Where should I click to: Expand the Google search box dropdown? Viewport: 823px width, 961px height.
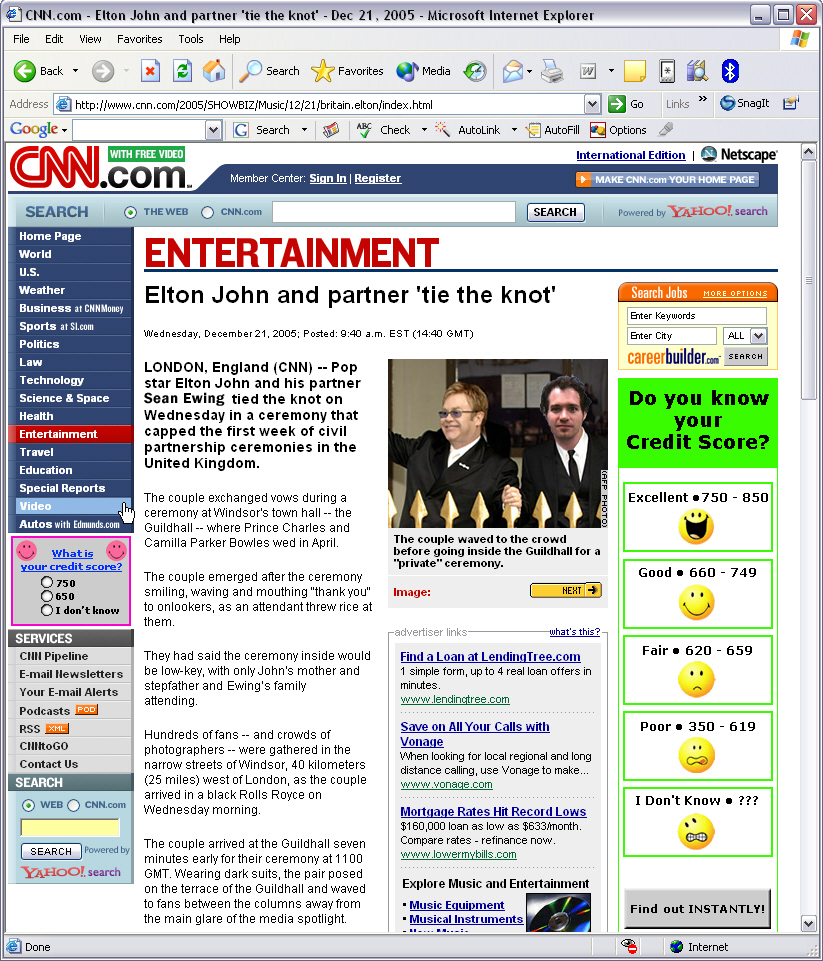pyautogui.click(x=213, y=130)
